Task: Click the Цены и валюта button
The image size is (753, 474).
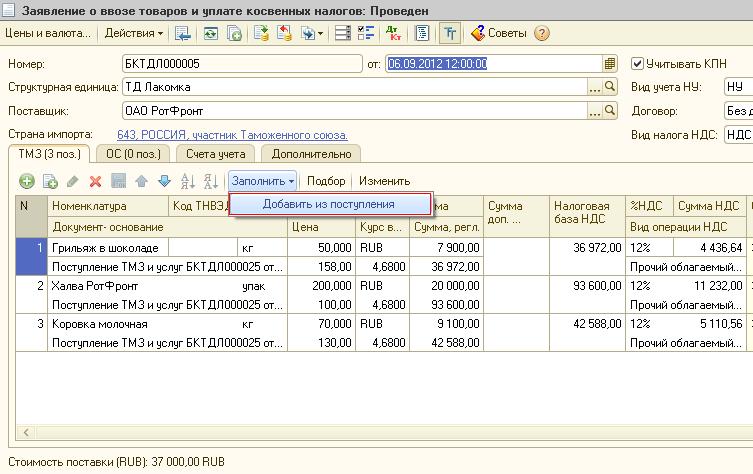Action: click(x=48, y=33)
